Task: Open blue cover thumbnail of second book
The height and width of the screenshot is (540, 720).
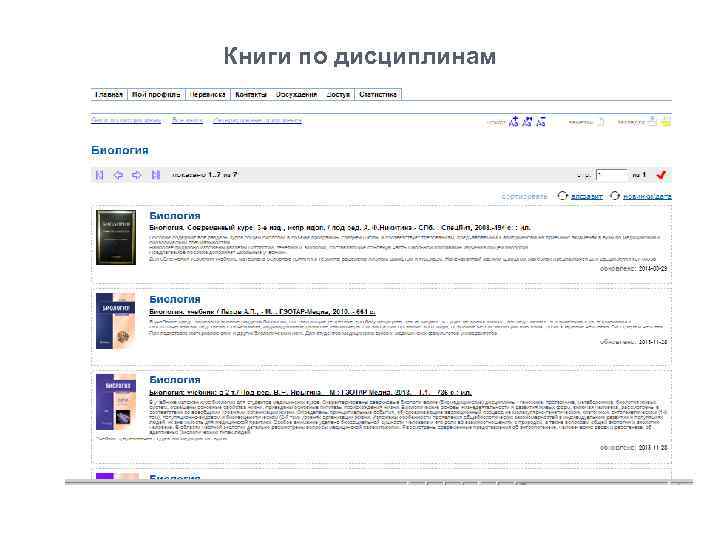Action: click(x=116, y=321)
